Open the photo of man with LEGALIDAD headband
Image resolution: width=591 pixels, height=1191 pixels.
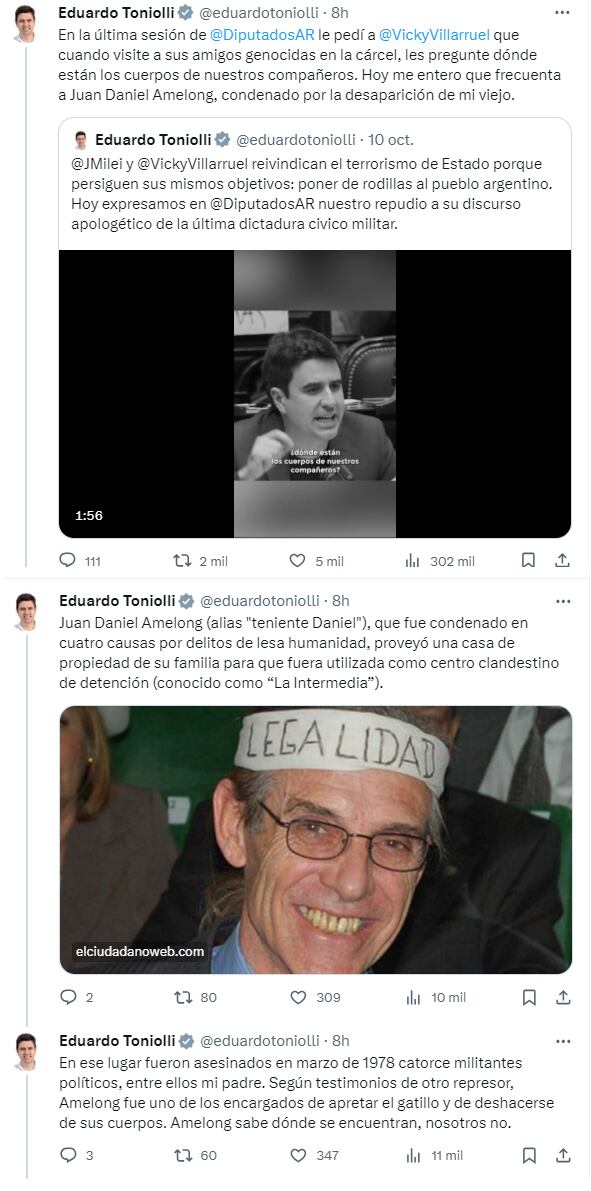315,839
